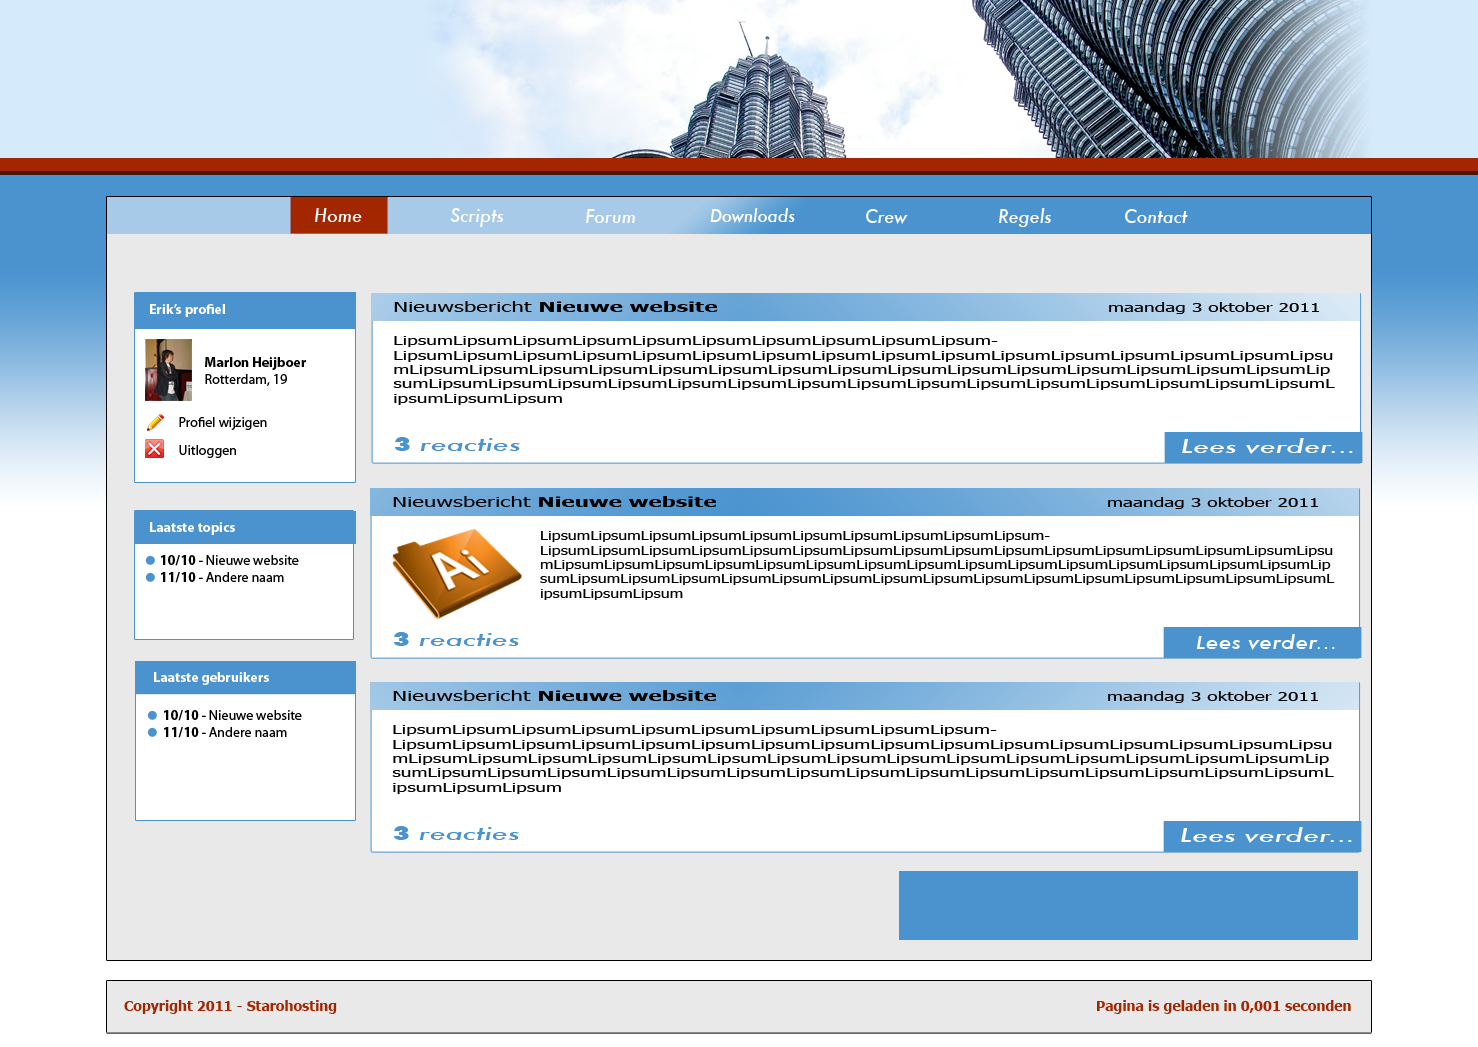
Task: Click the Pagina is geladen footer text
Action: pos(1223,1006)
